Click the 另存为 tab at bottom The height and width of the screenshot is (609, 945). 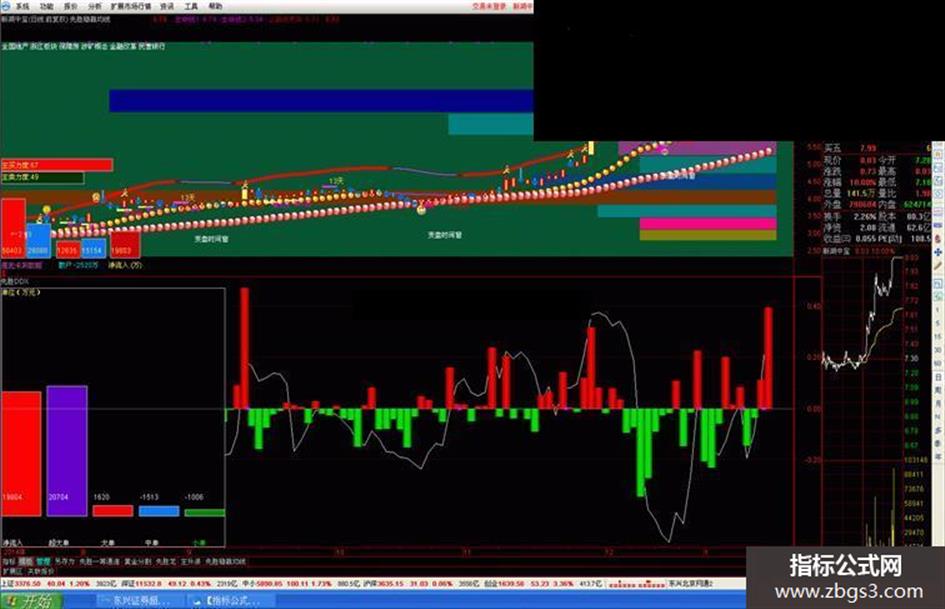point(64,561)
